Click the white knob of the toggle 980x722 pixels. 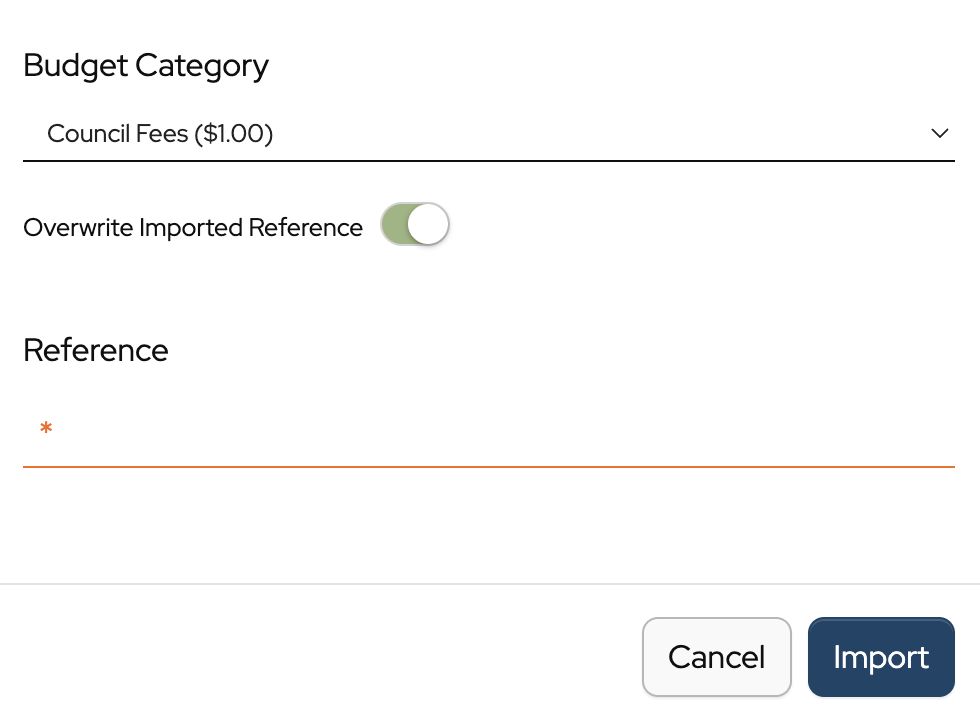[428, 225]
